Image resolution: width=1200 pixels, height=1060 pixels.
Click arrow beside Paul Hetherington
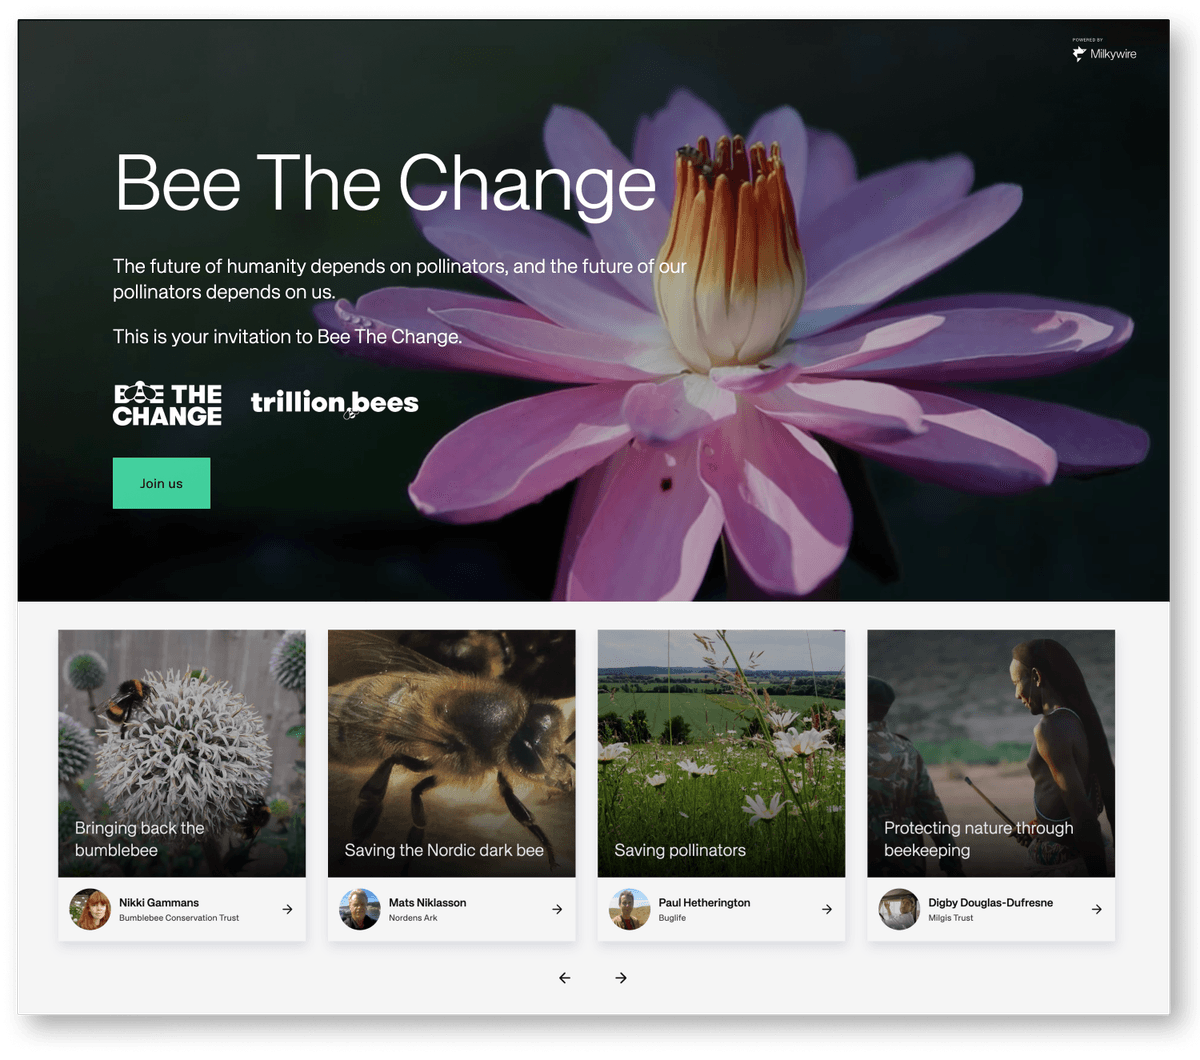[827, 909]
